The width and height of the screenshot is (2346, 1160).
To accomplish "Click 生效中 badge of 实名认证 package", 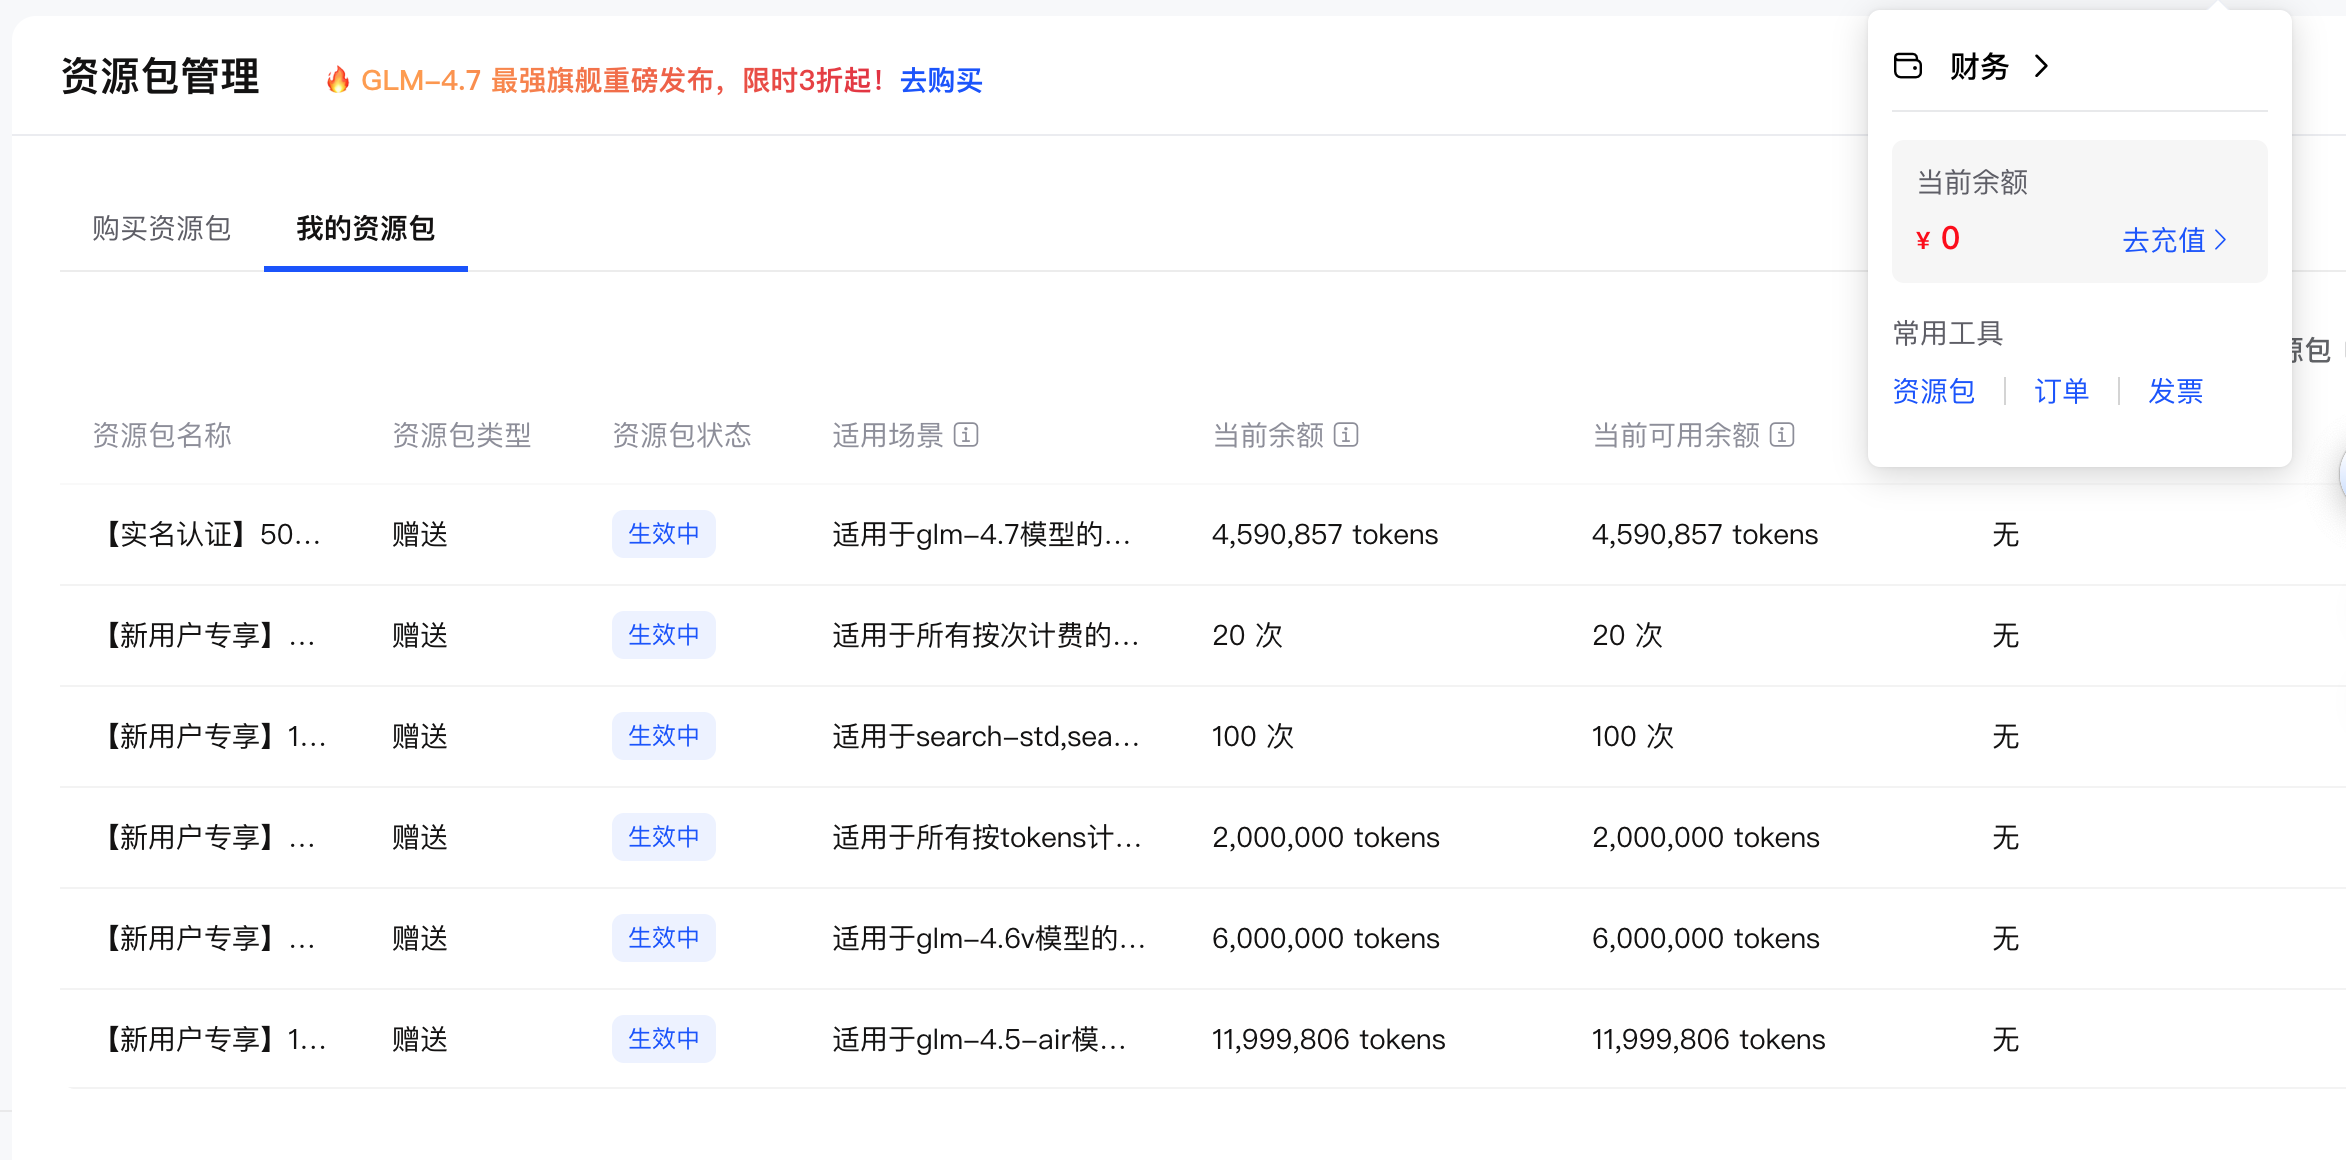I will pos(663,534).
